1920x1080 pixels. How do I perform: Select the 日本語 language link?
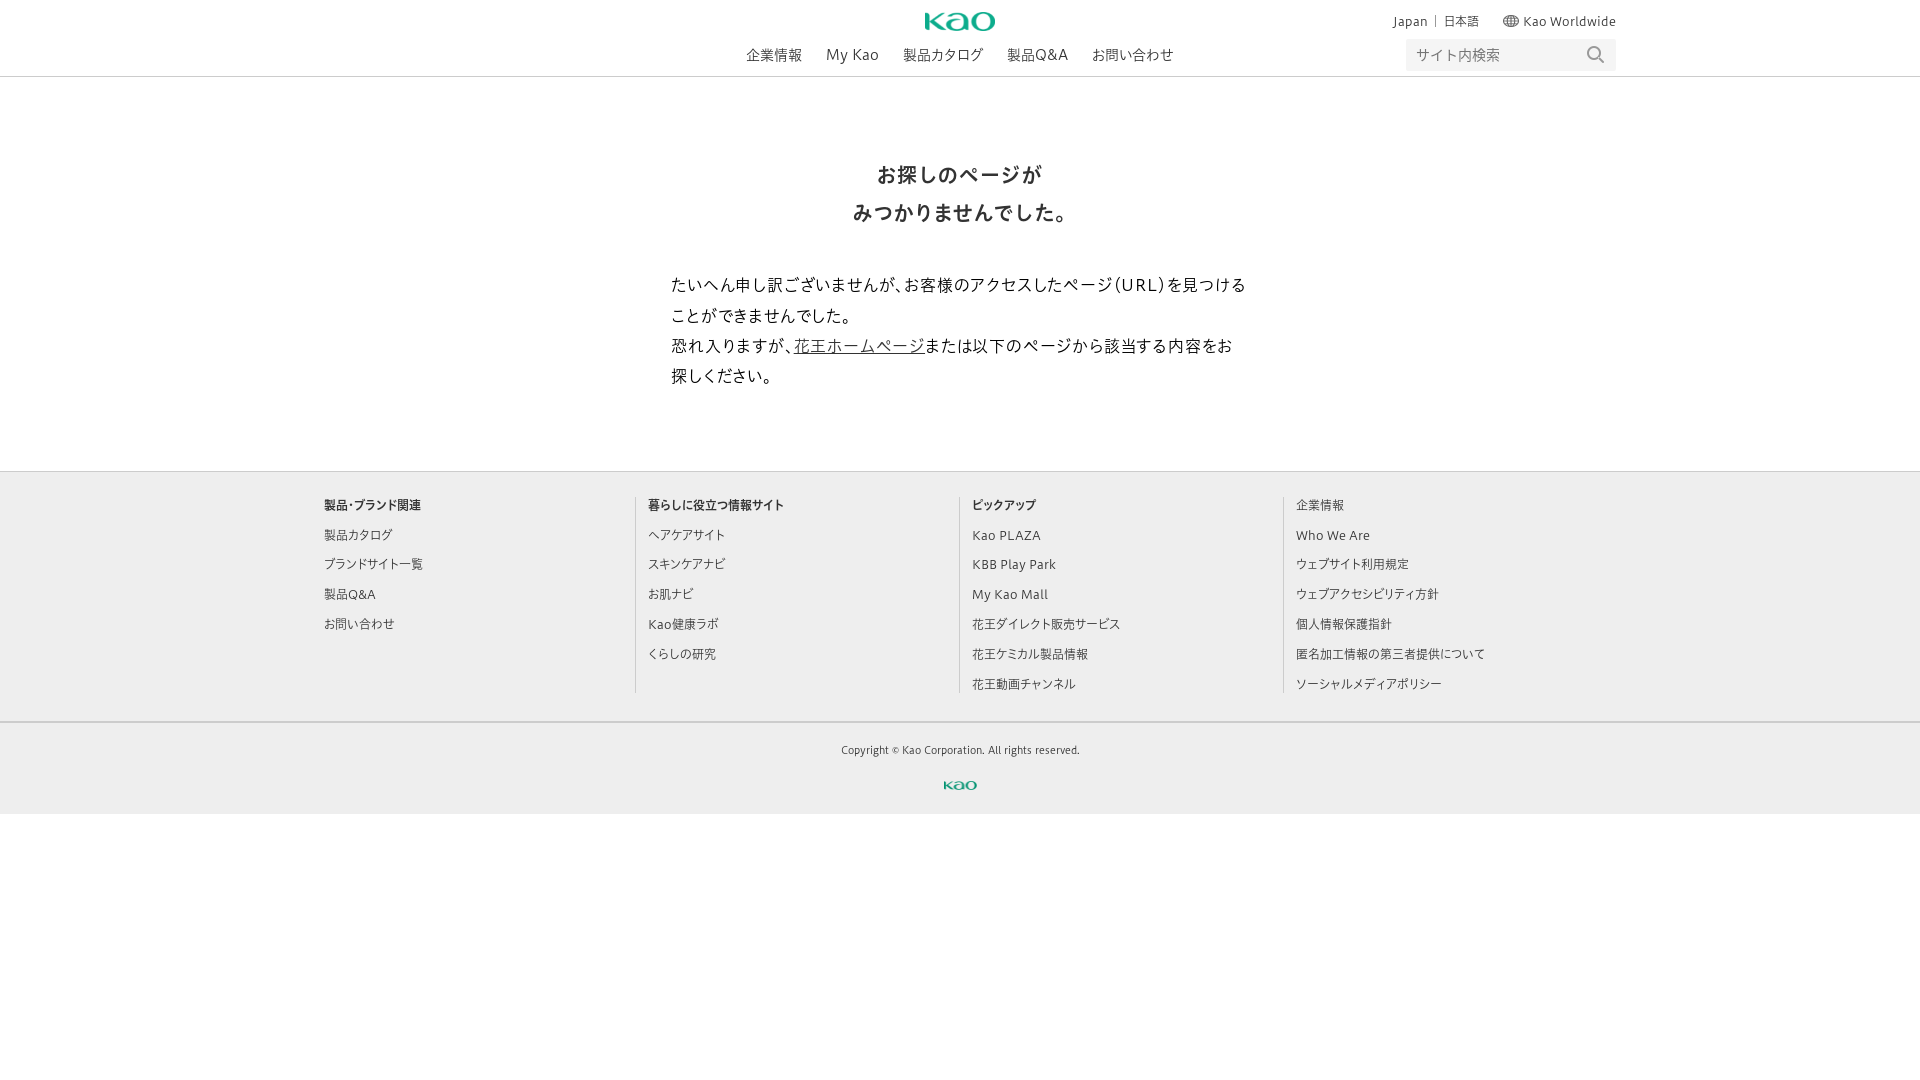point(1460,21)
